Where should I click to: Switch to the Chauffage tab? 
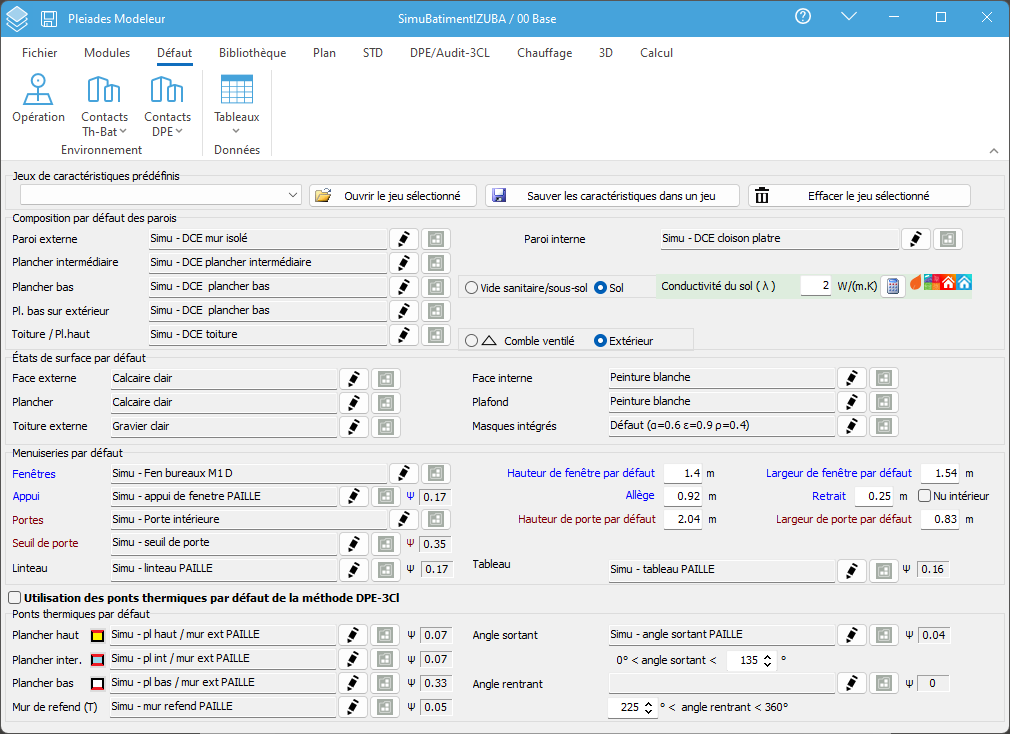click(544, 53)
